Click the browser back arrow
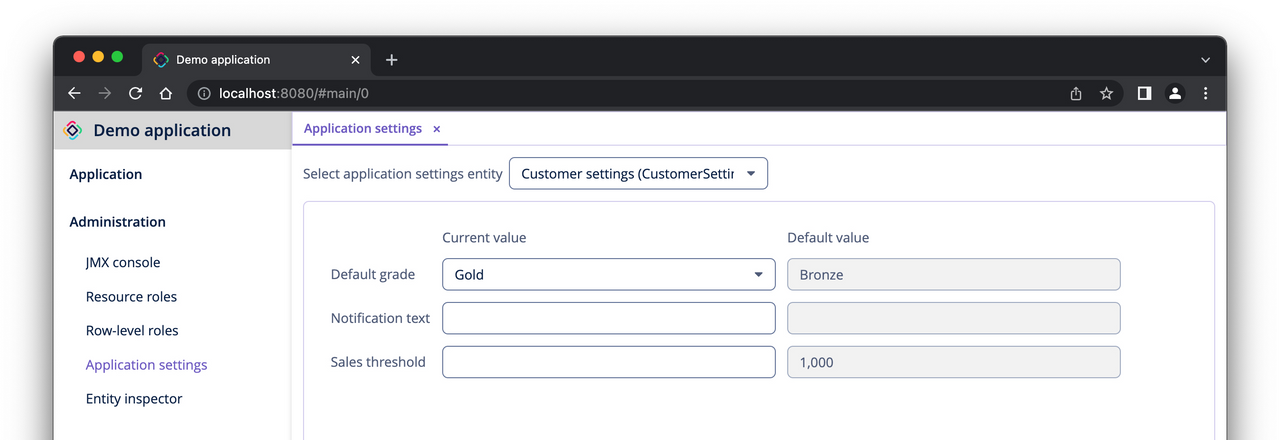 [x=74, y=93]
